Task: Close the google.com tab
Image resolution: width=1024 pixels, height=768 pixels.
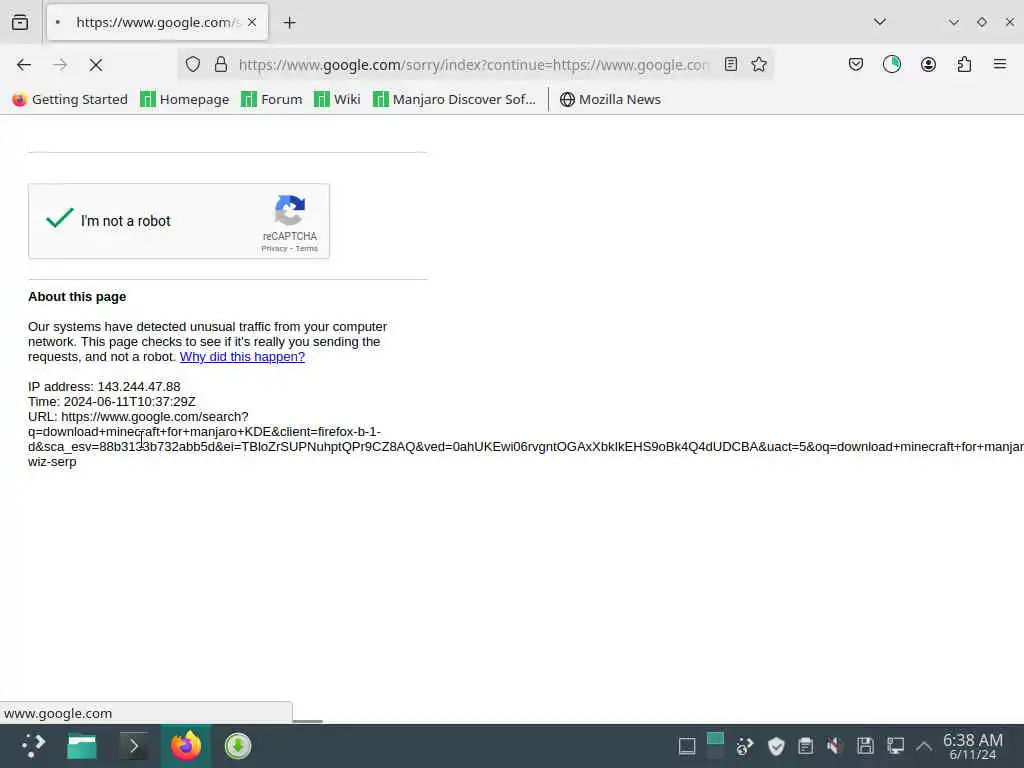Action: [x=252, y=22]
